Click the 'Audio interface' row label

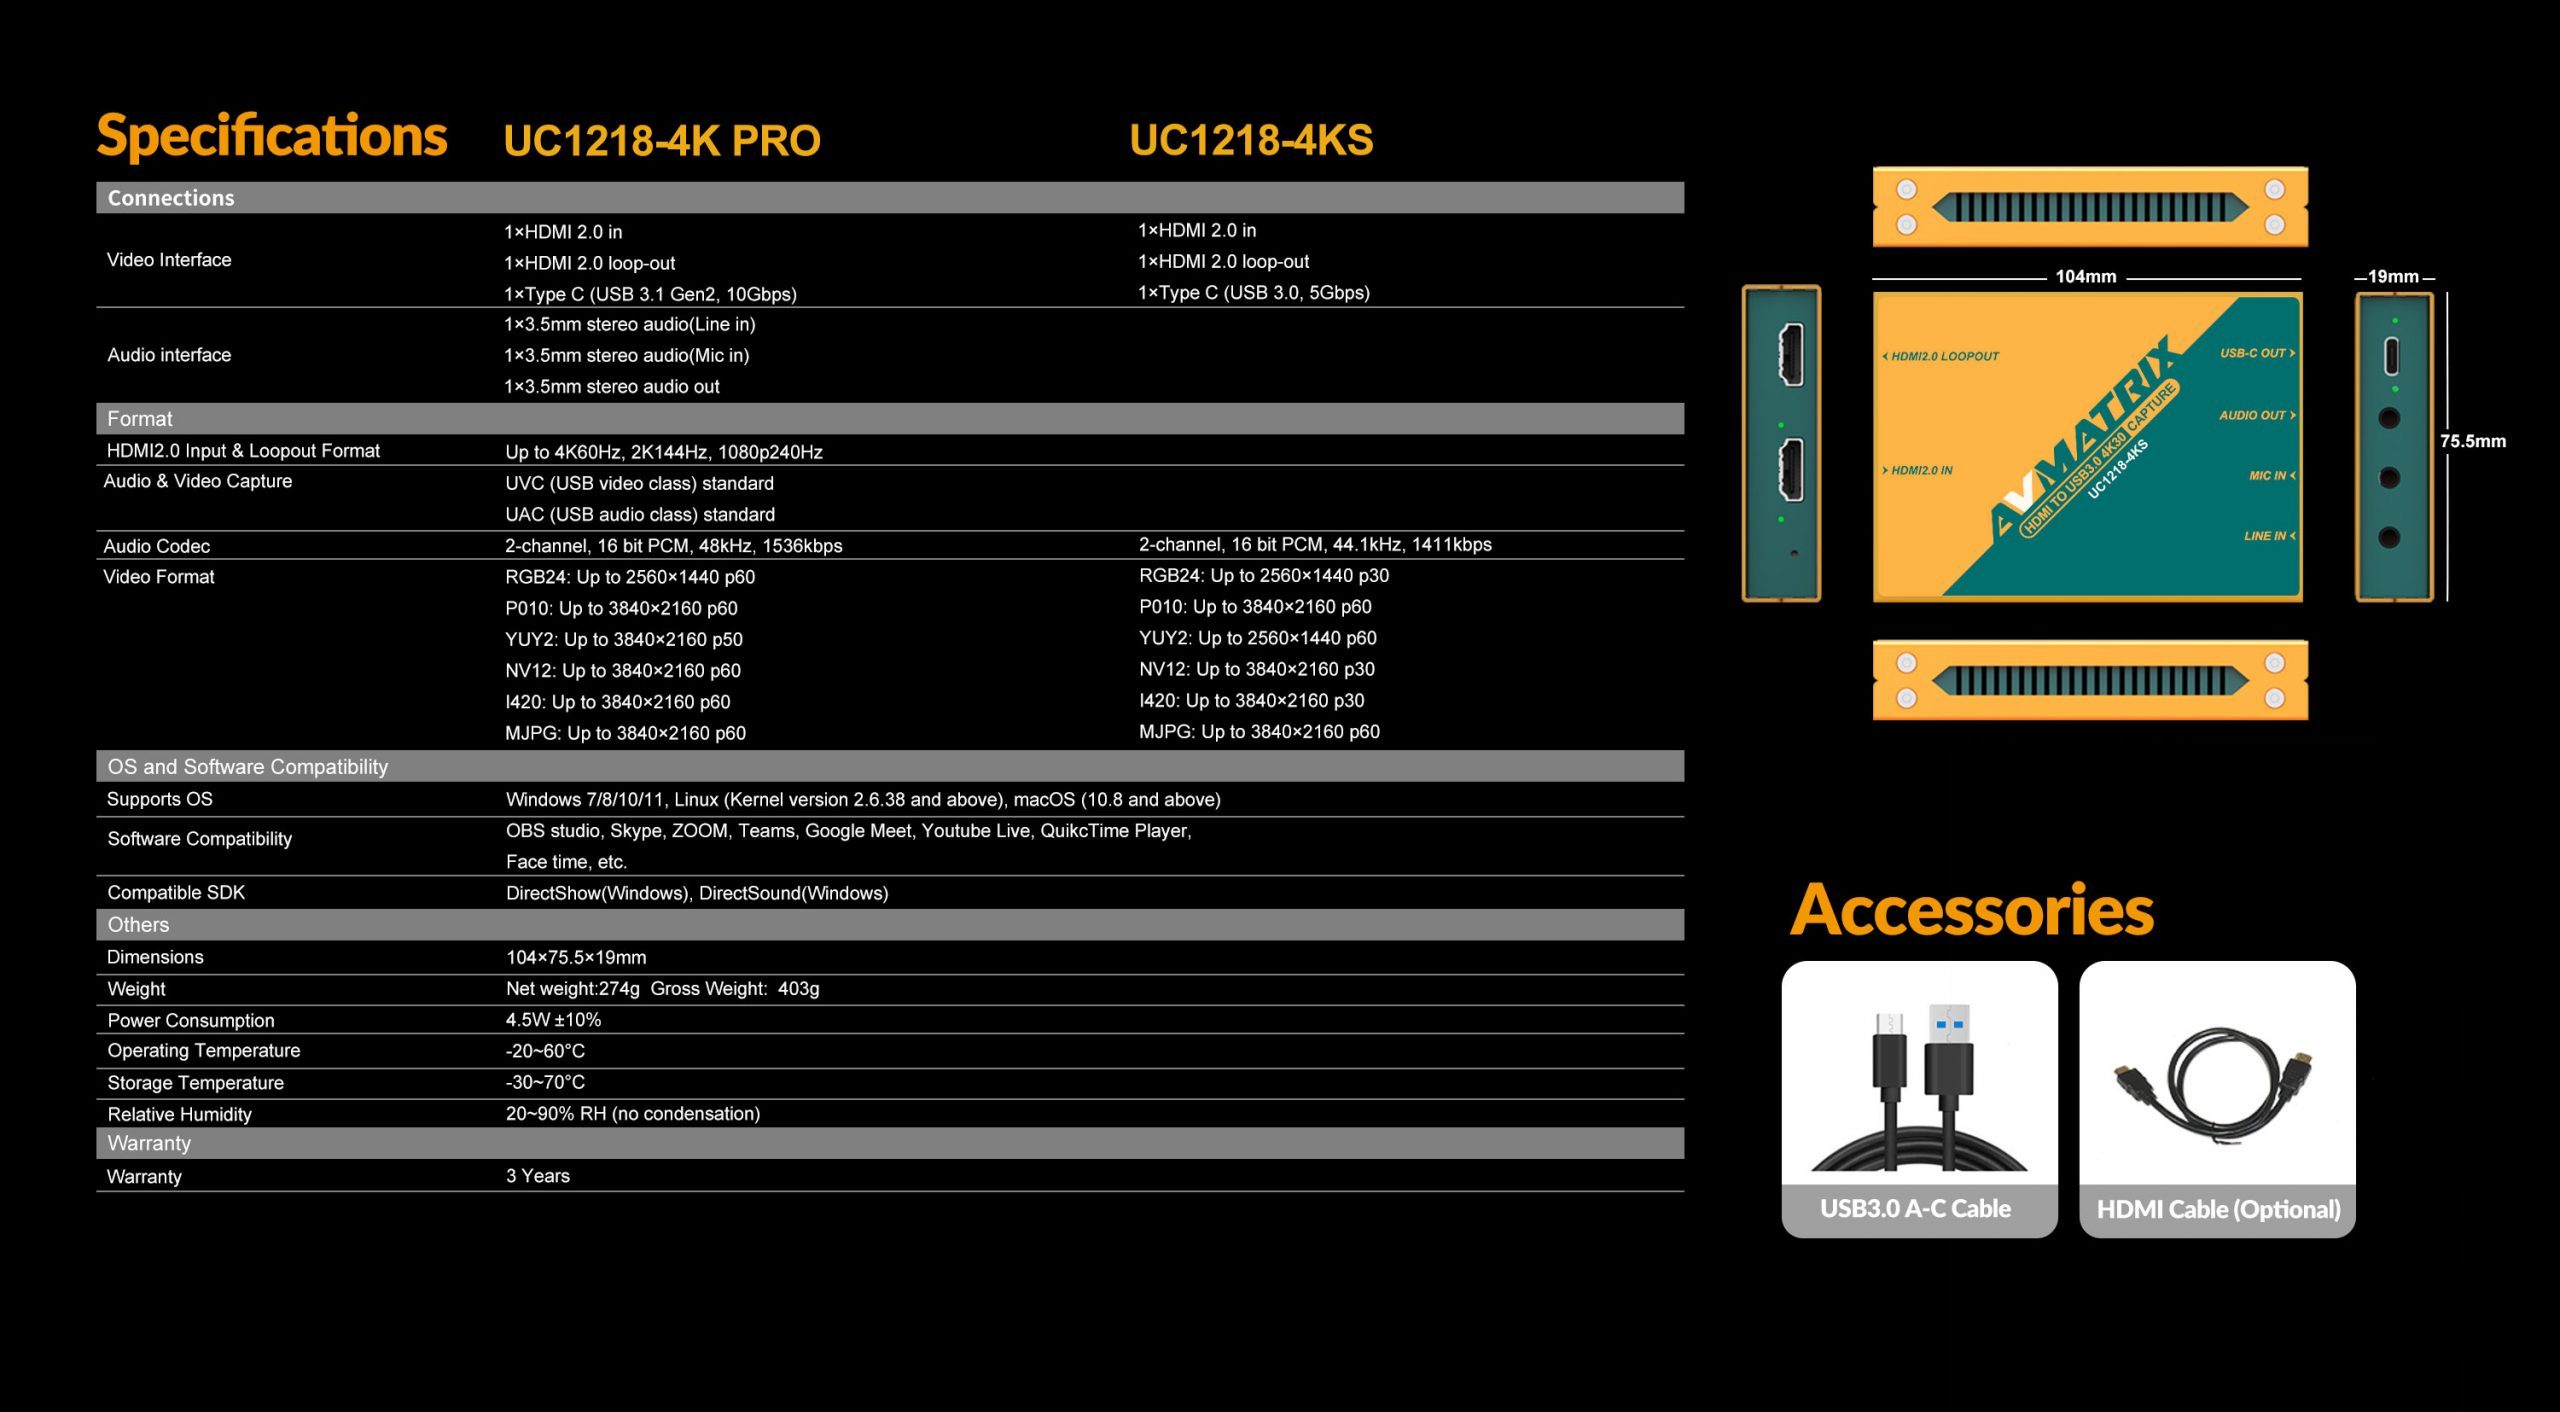point(169,355)
